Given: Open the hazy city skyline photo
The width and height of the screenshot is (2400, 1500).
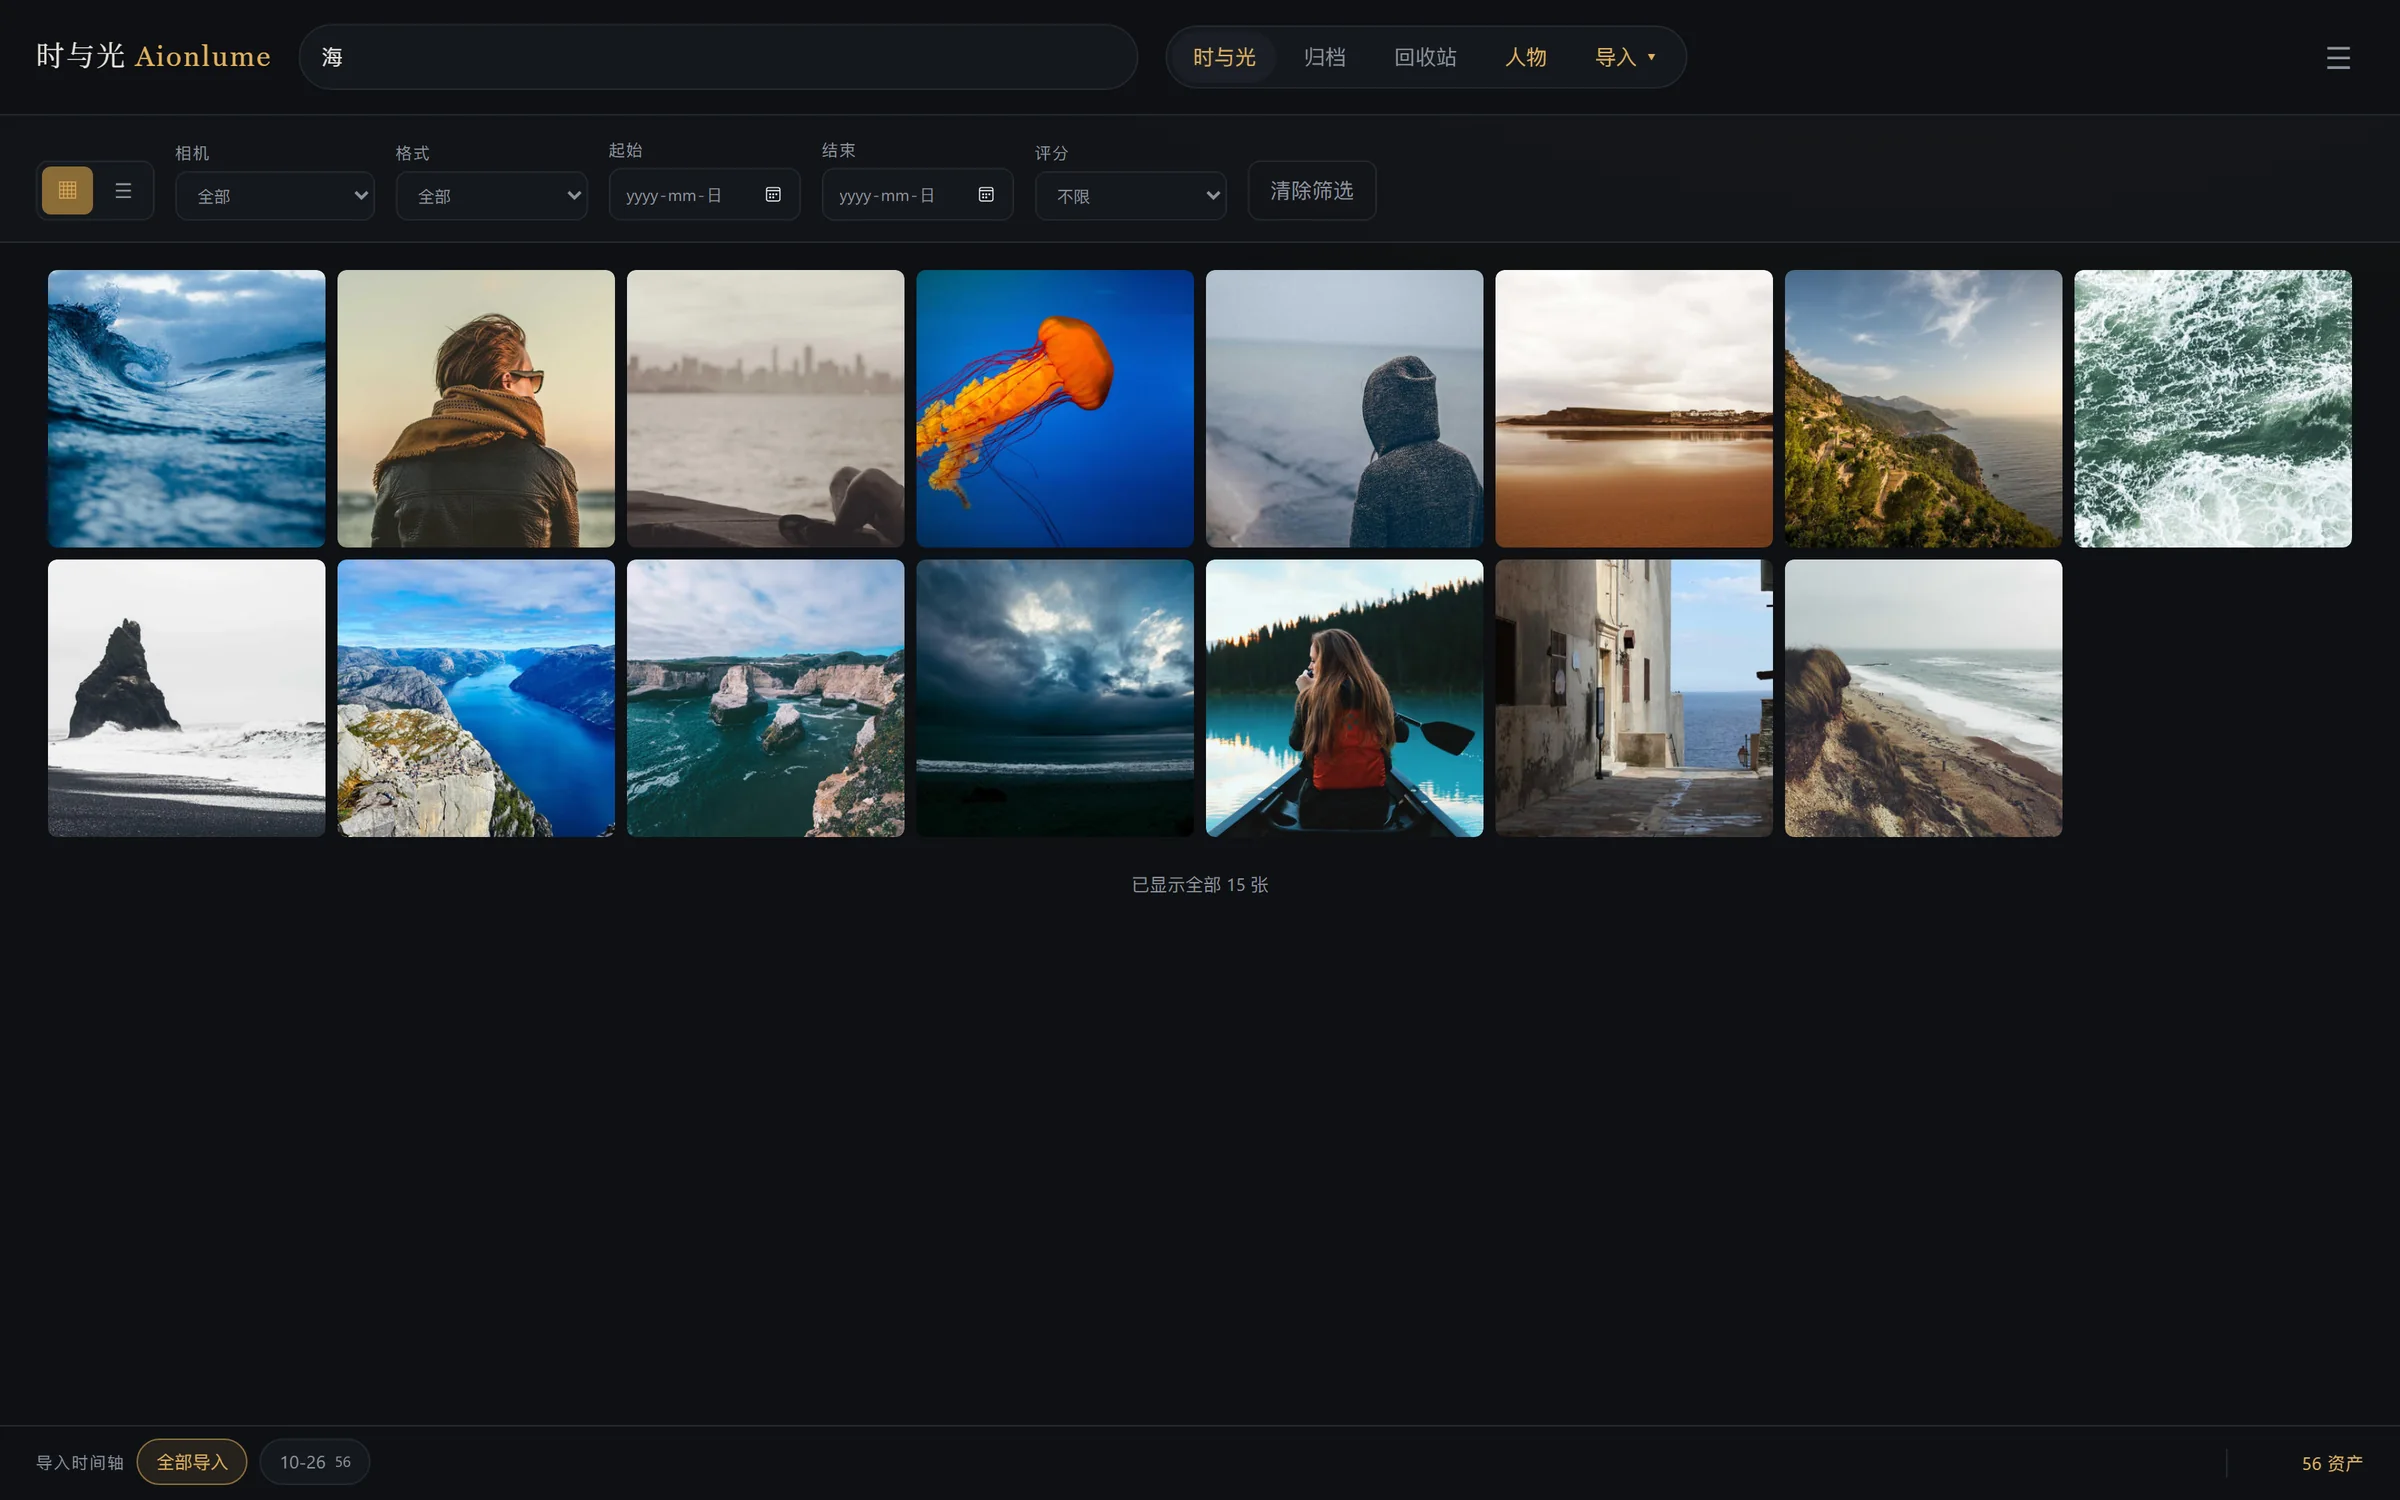Looking at the screenshot, I should 766,408.
